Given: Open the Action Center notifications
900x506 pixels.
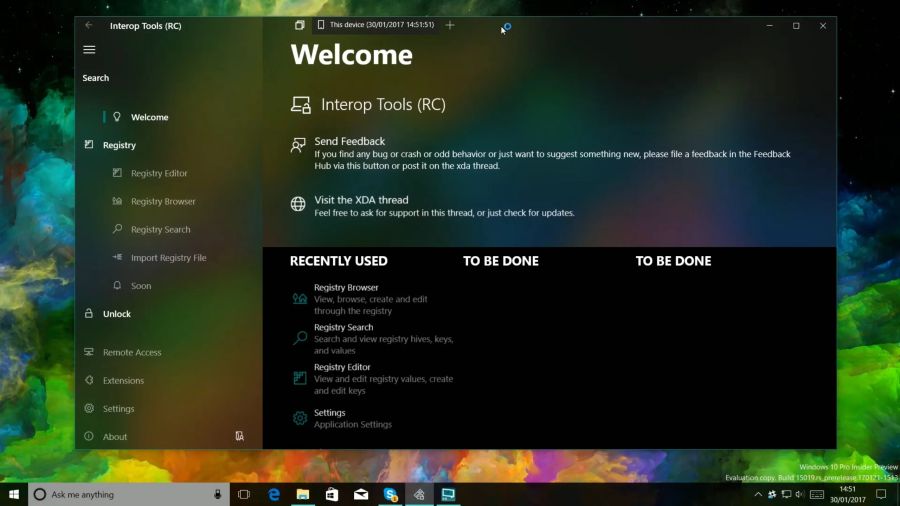Looking at the screenshot, I should pos(881,495).
